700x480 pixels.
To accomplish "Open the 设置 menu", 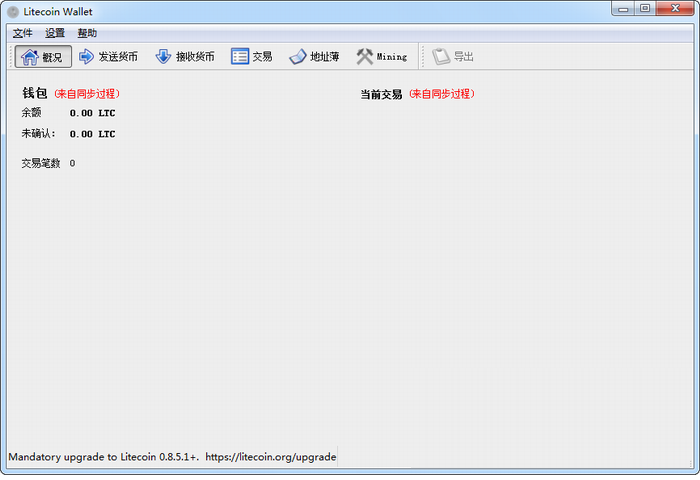I will pyautogui.click(x=55, y=33).
